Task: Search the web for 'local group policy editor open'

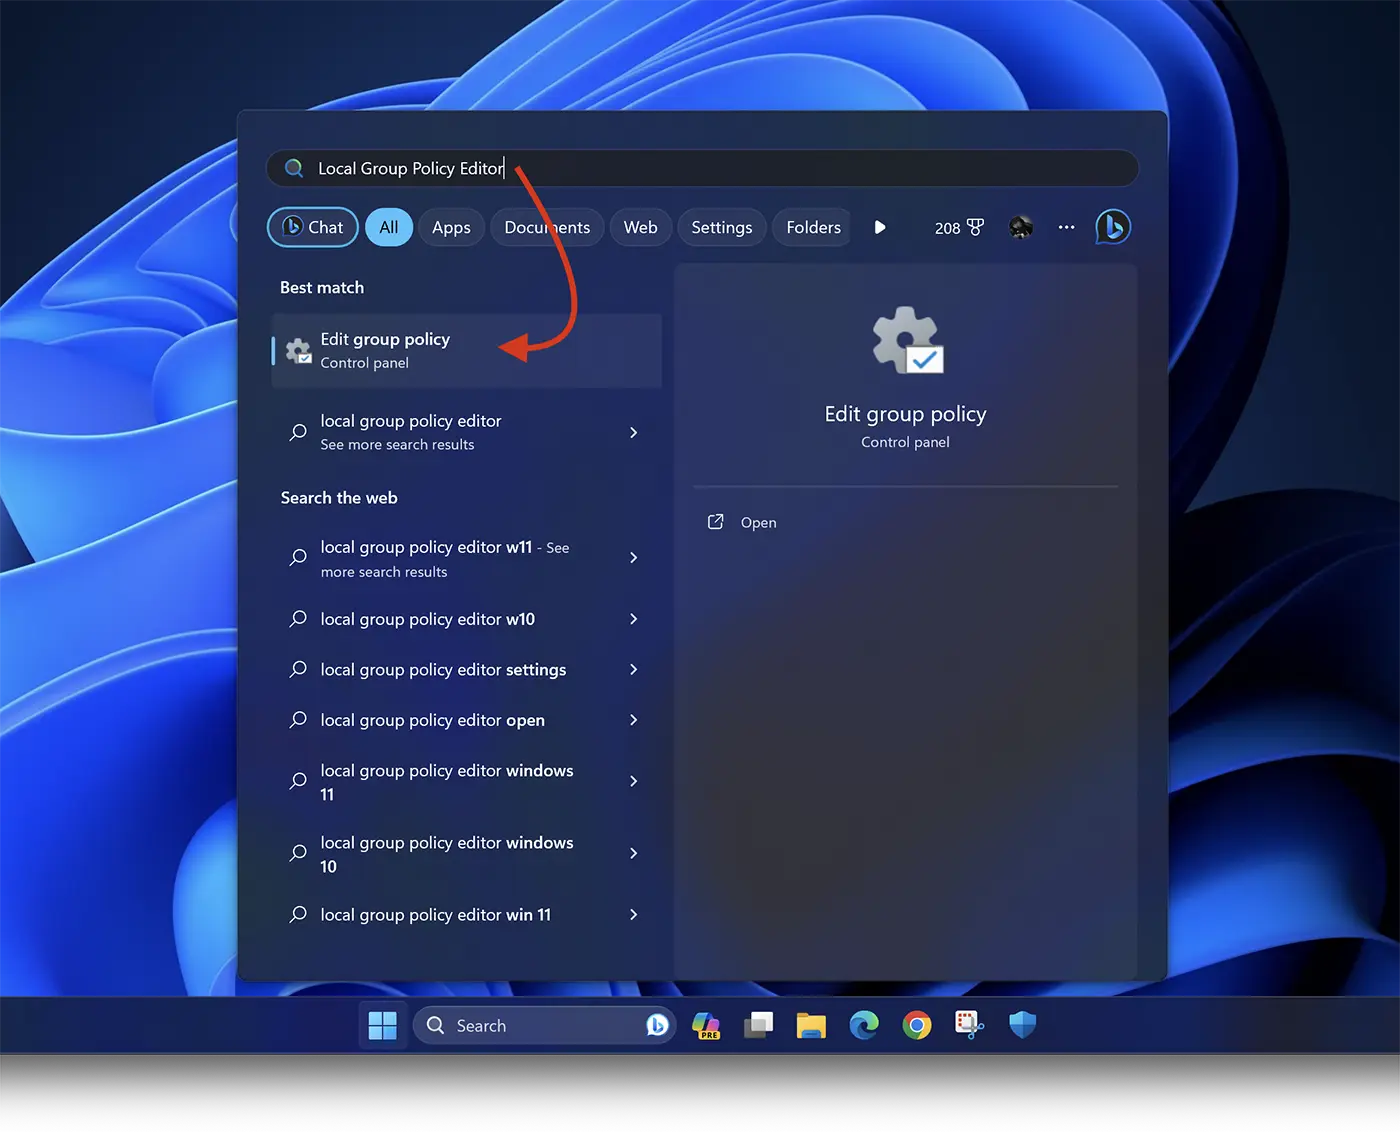Action: (x=467, y=720)
